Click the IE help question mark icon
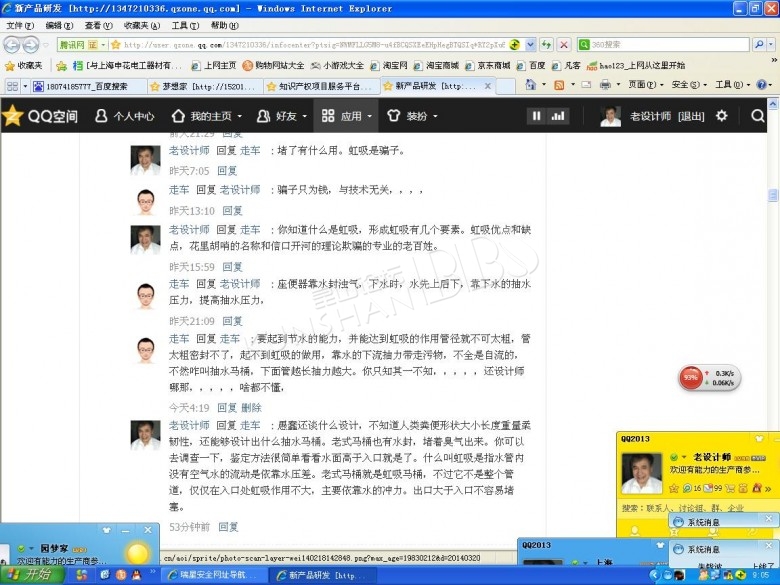The width and height of the screenshot is (780, 585). (761, 85)
